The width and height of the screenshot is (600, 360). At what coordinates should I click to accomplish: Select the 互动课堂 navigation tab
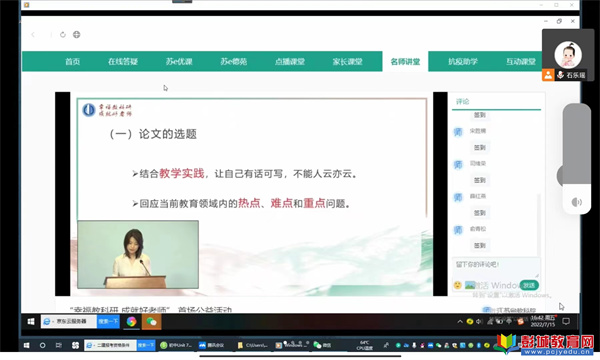(x=520, y=62)
